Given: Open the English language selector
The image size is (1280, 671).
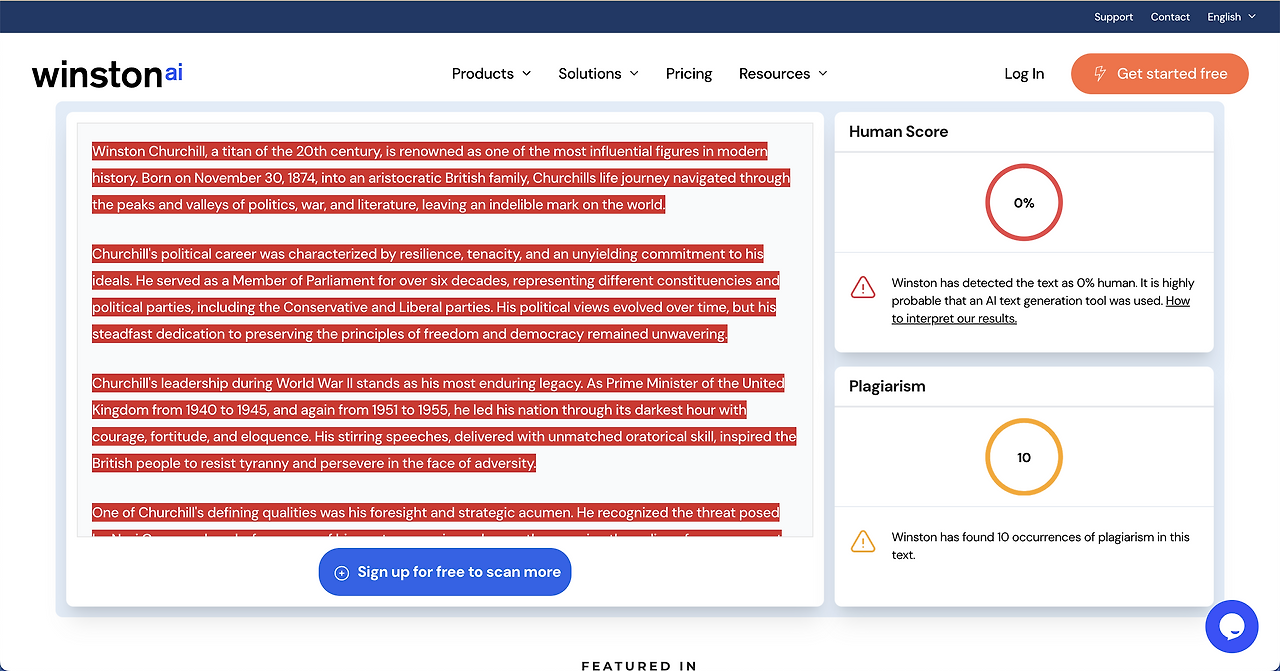Looking at the screenshot, I should tap(1231, 17).
